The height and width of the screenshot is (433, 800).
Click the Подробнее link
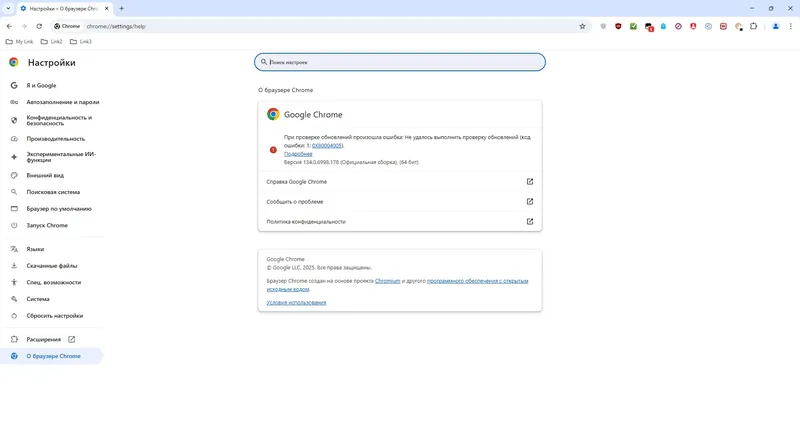(x=298, y=154)
